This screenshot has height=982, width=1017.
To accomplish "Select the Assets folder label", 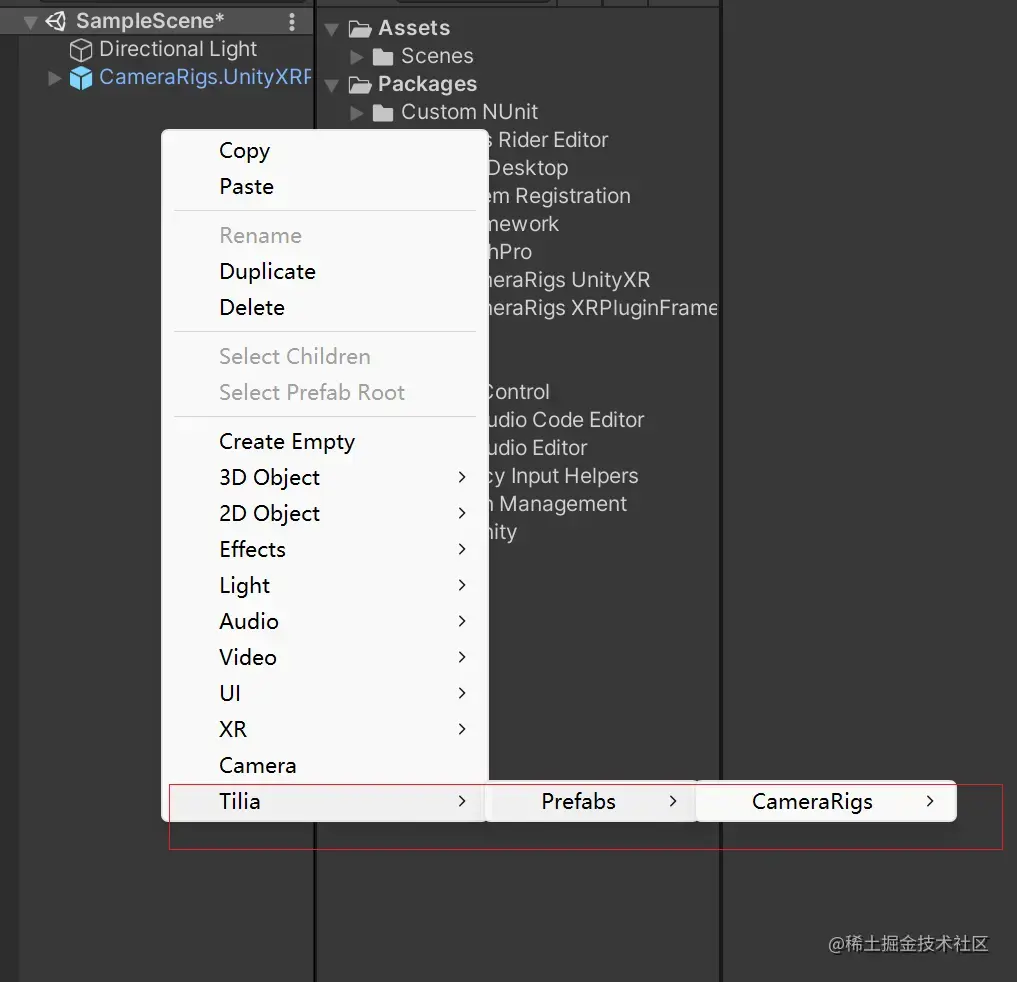I will [x=414, y=28].
